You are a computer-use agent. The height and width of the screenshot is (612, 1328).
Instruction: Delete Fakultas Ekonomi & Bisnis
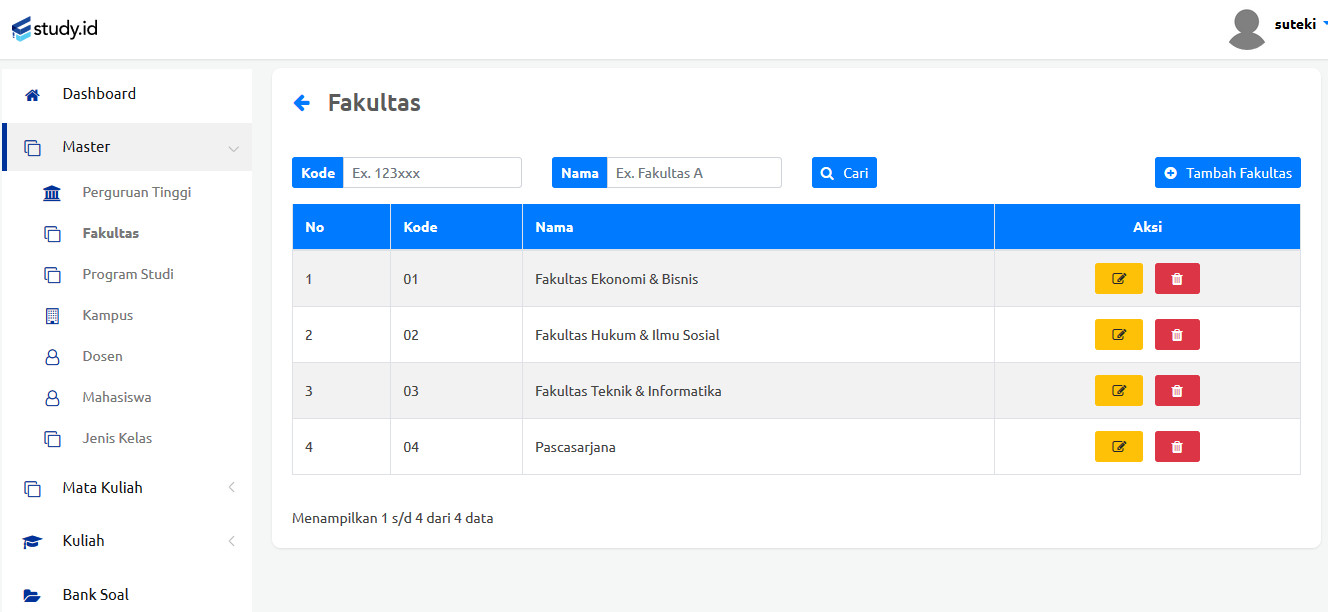[x=1177, y=279]
